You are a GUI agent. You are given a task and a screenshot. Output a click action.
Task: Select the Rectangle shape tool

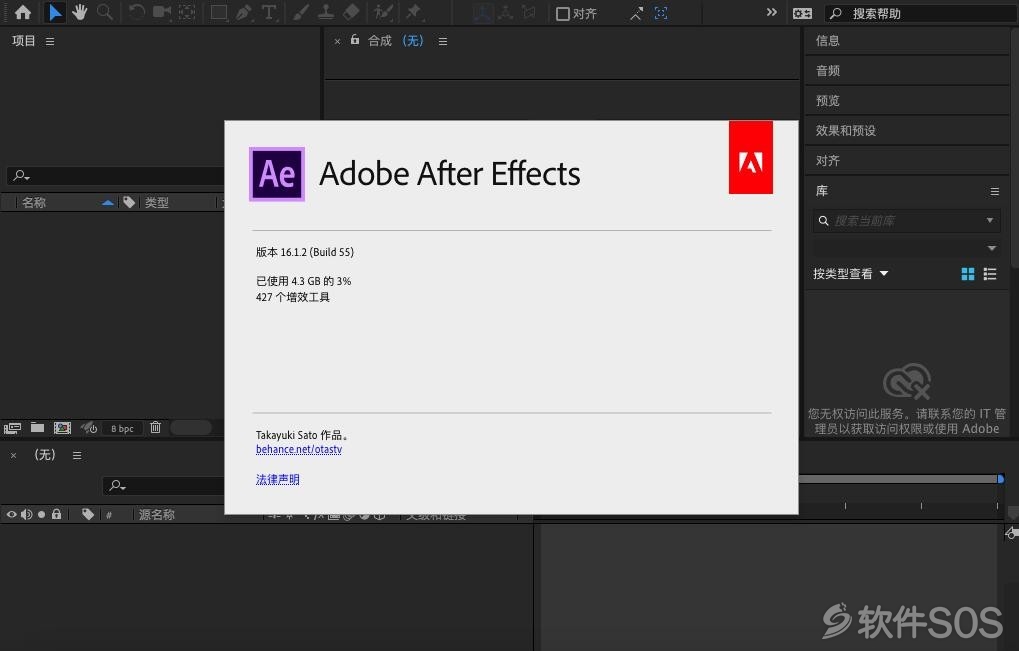tap(219, 12)
